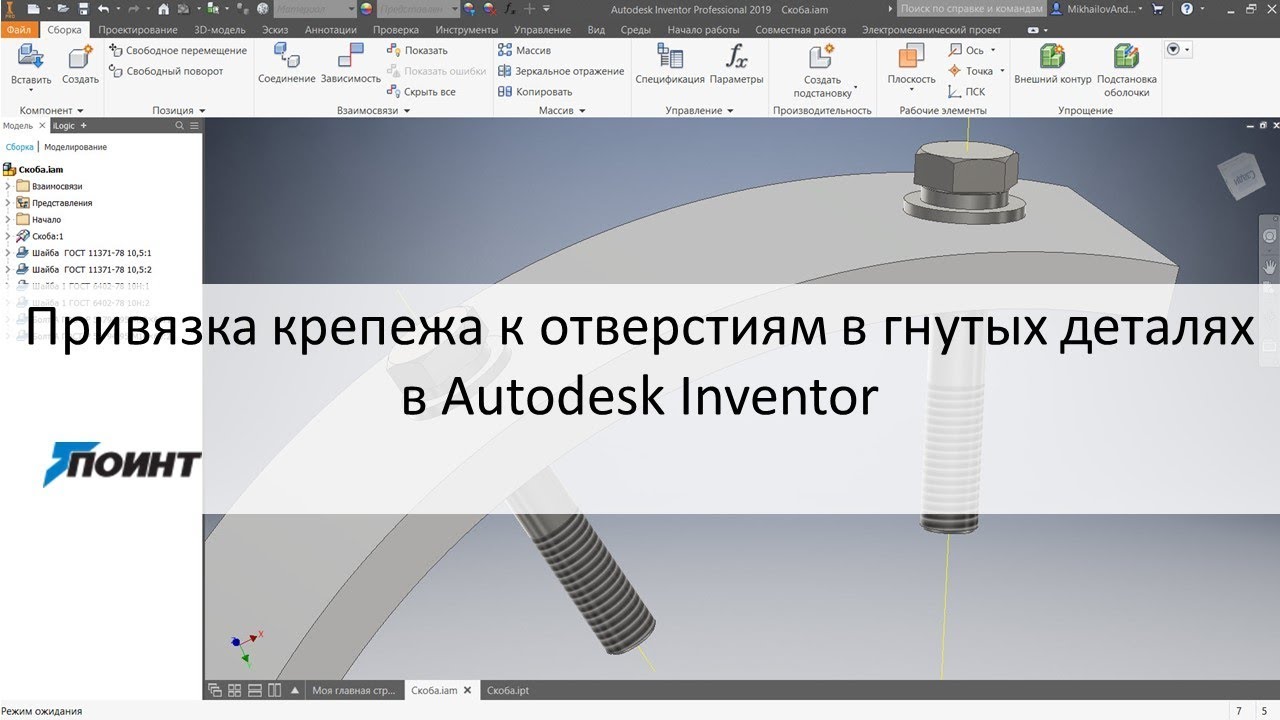Expand the Представления node in browser
The image size is (1280, 720).
8,203
